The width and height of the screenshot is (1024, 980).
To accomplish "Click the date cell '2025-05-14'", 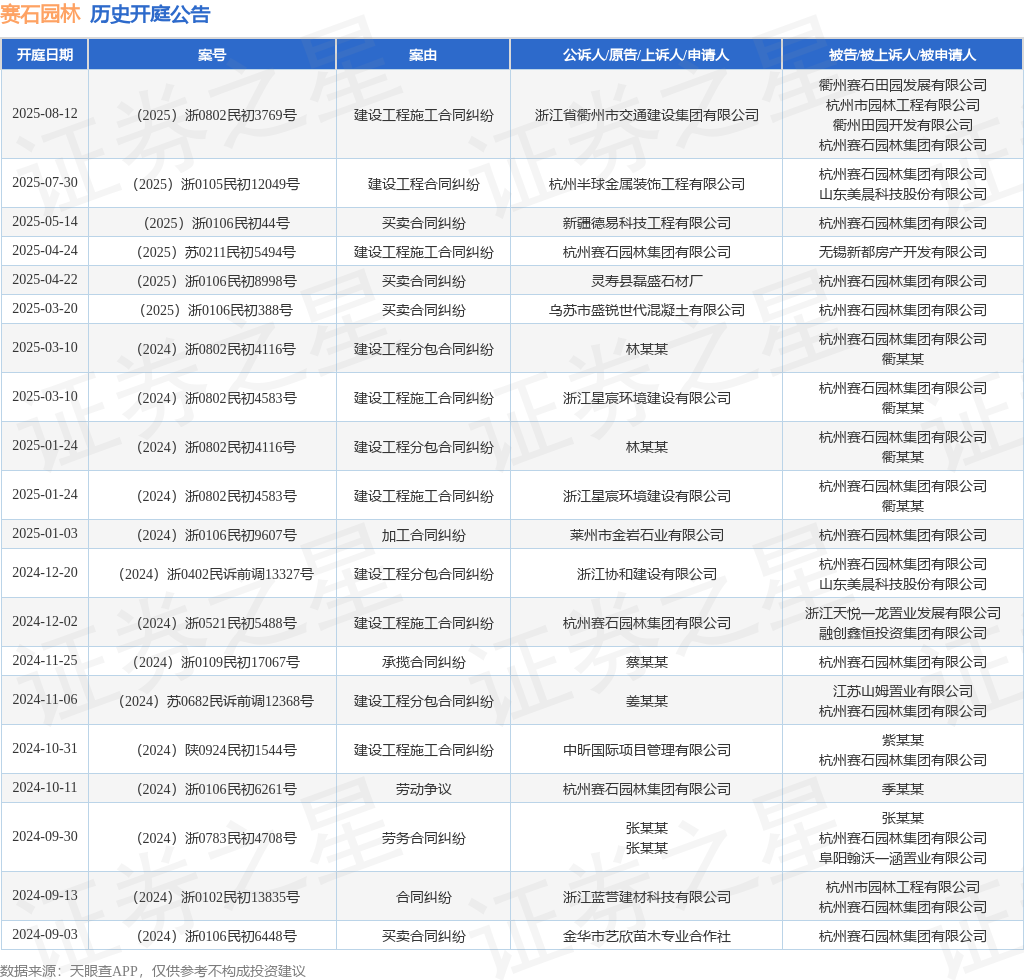I will pyautogui.click(x=44, y=222).
